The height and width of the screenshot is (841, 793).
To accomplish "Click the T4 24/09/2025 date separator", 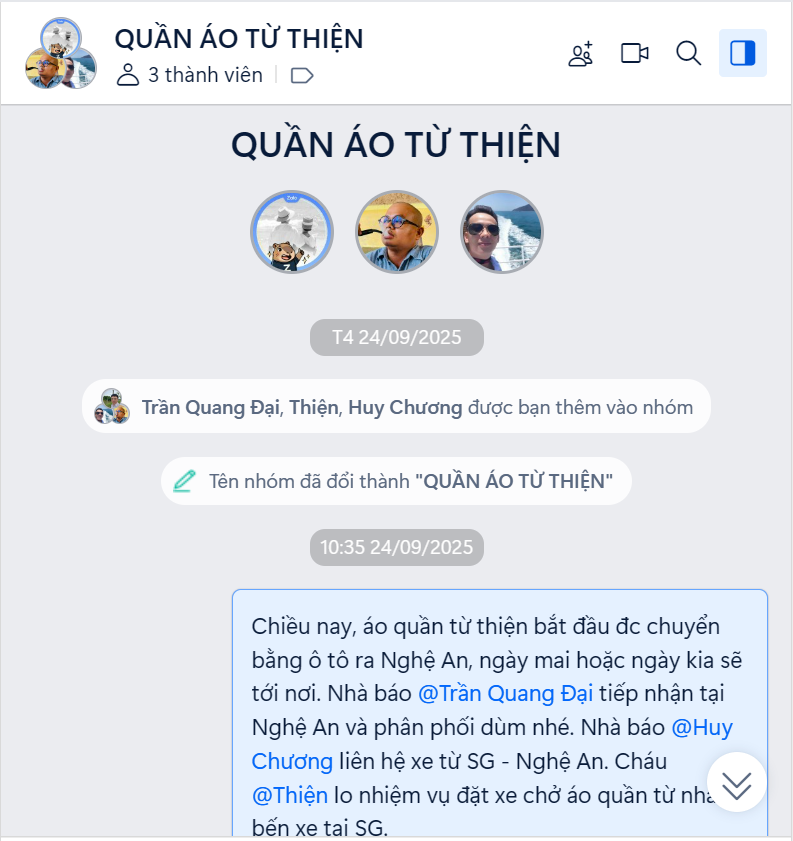I will 397,337.
